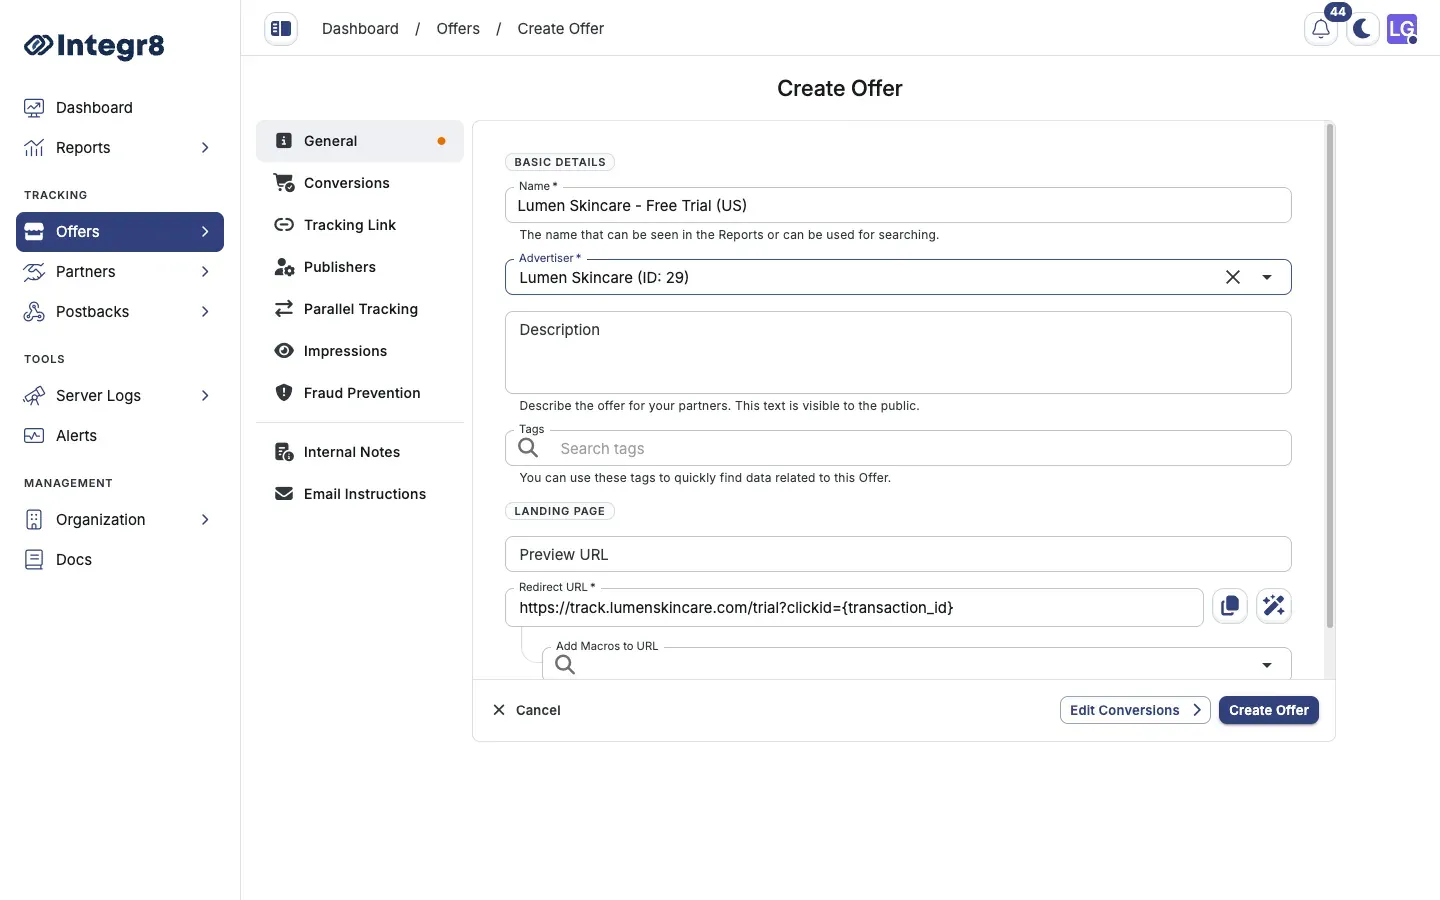Switch to the Publishers tab
Image resolution: width=1440 pixels, height=900 pixels.
pos(360,267)
